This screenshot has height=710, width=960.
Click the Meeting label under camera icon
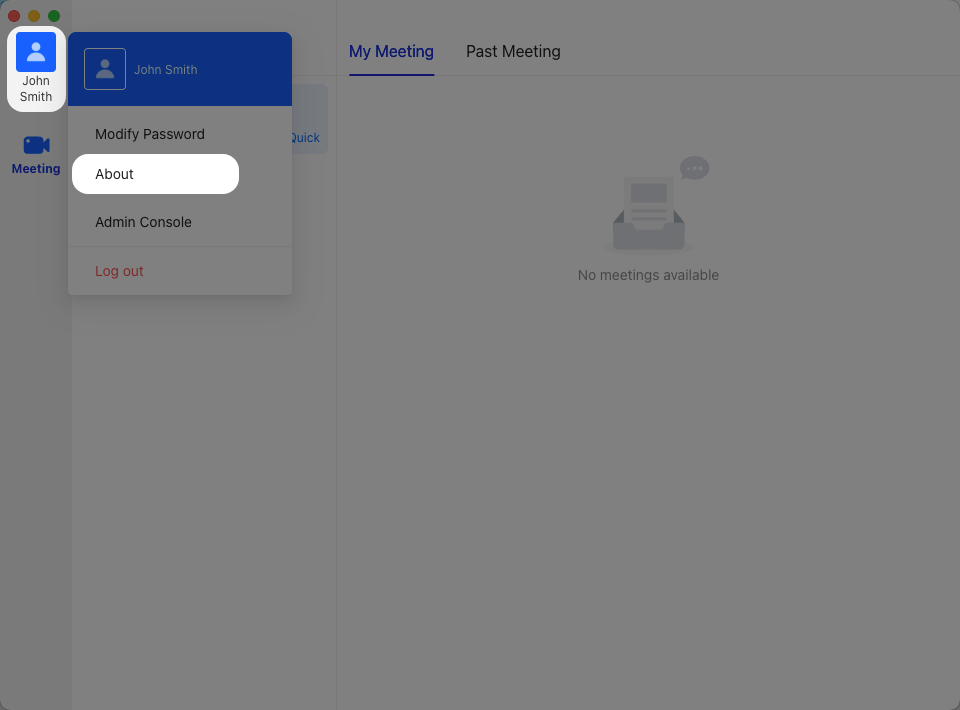coord(35,169)
